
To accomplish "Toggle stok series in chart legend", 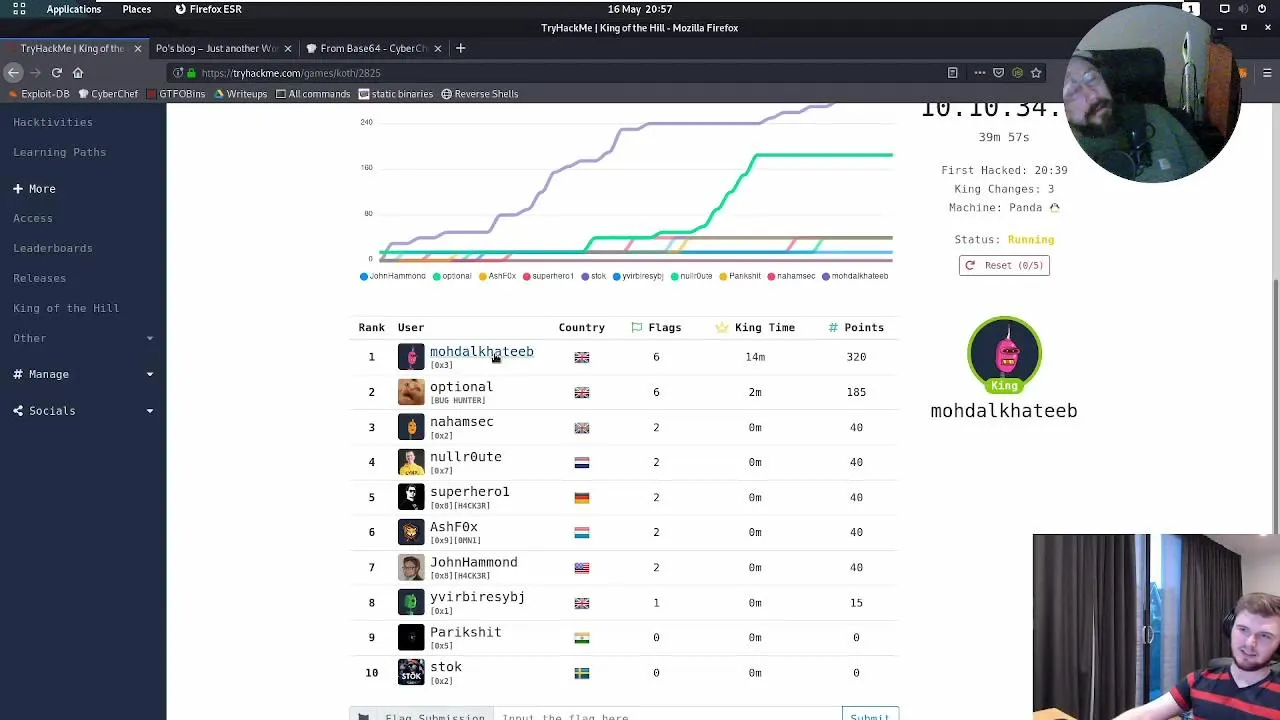I will pos(594,276).
